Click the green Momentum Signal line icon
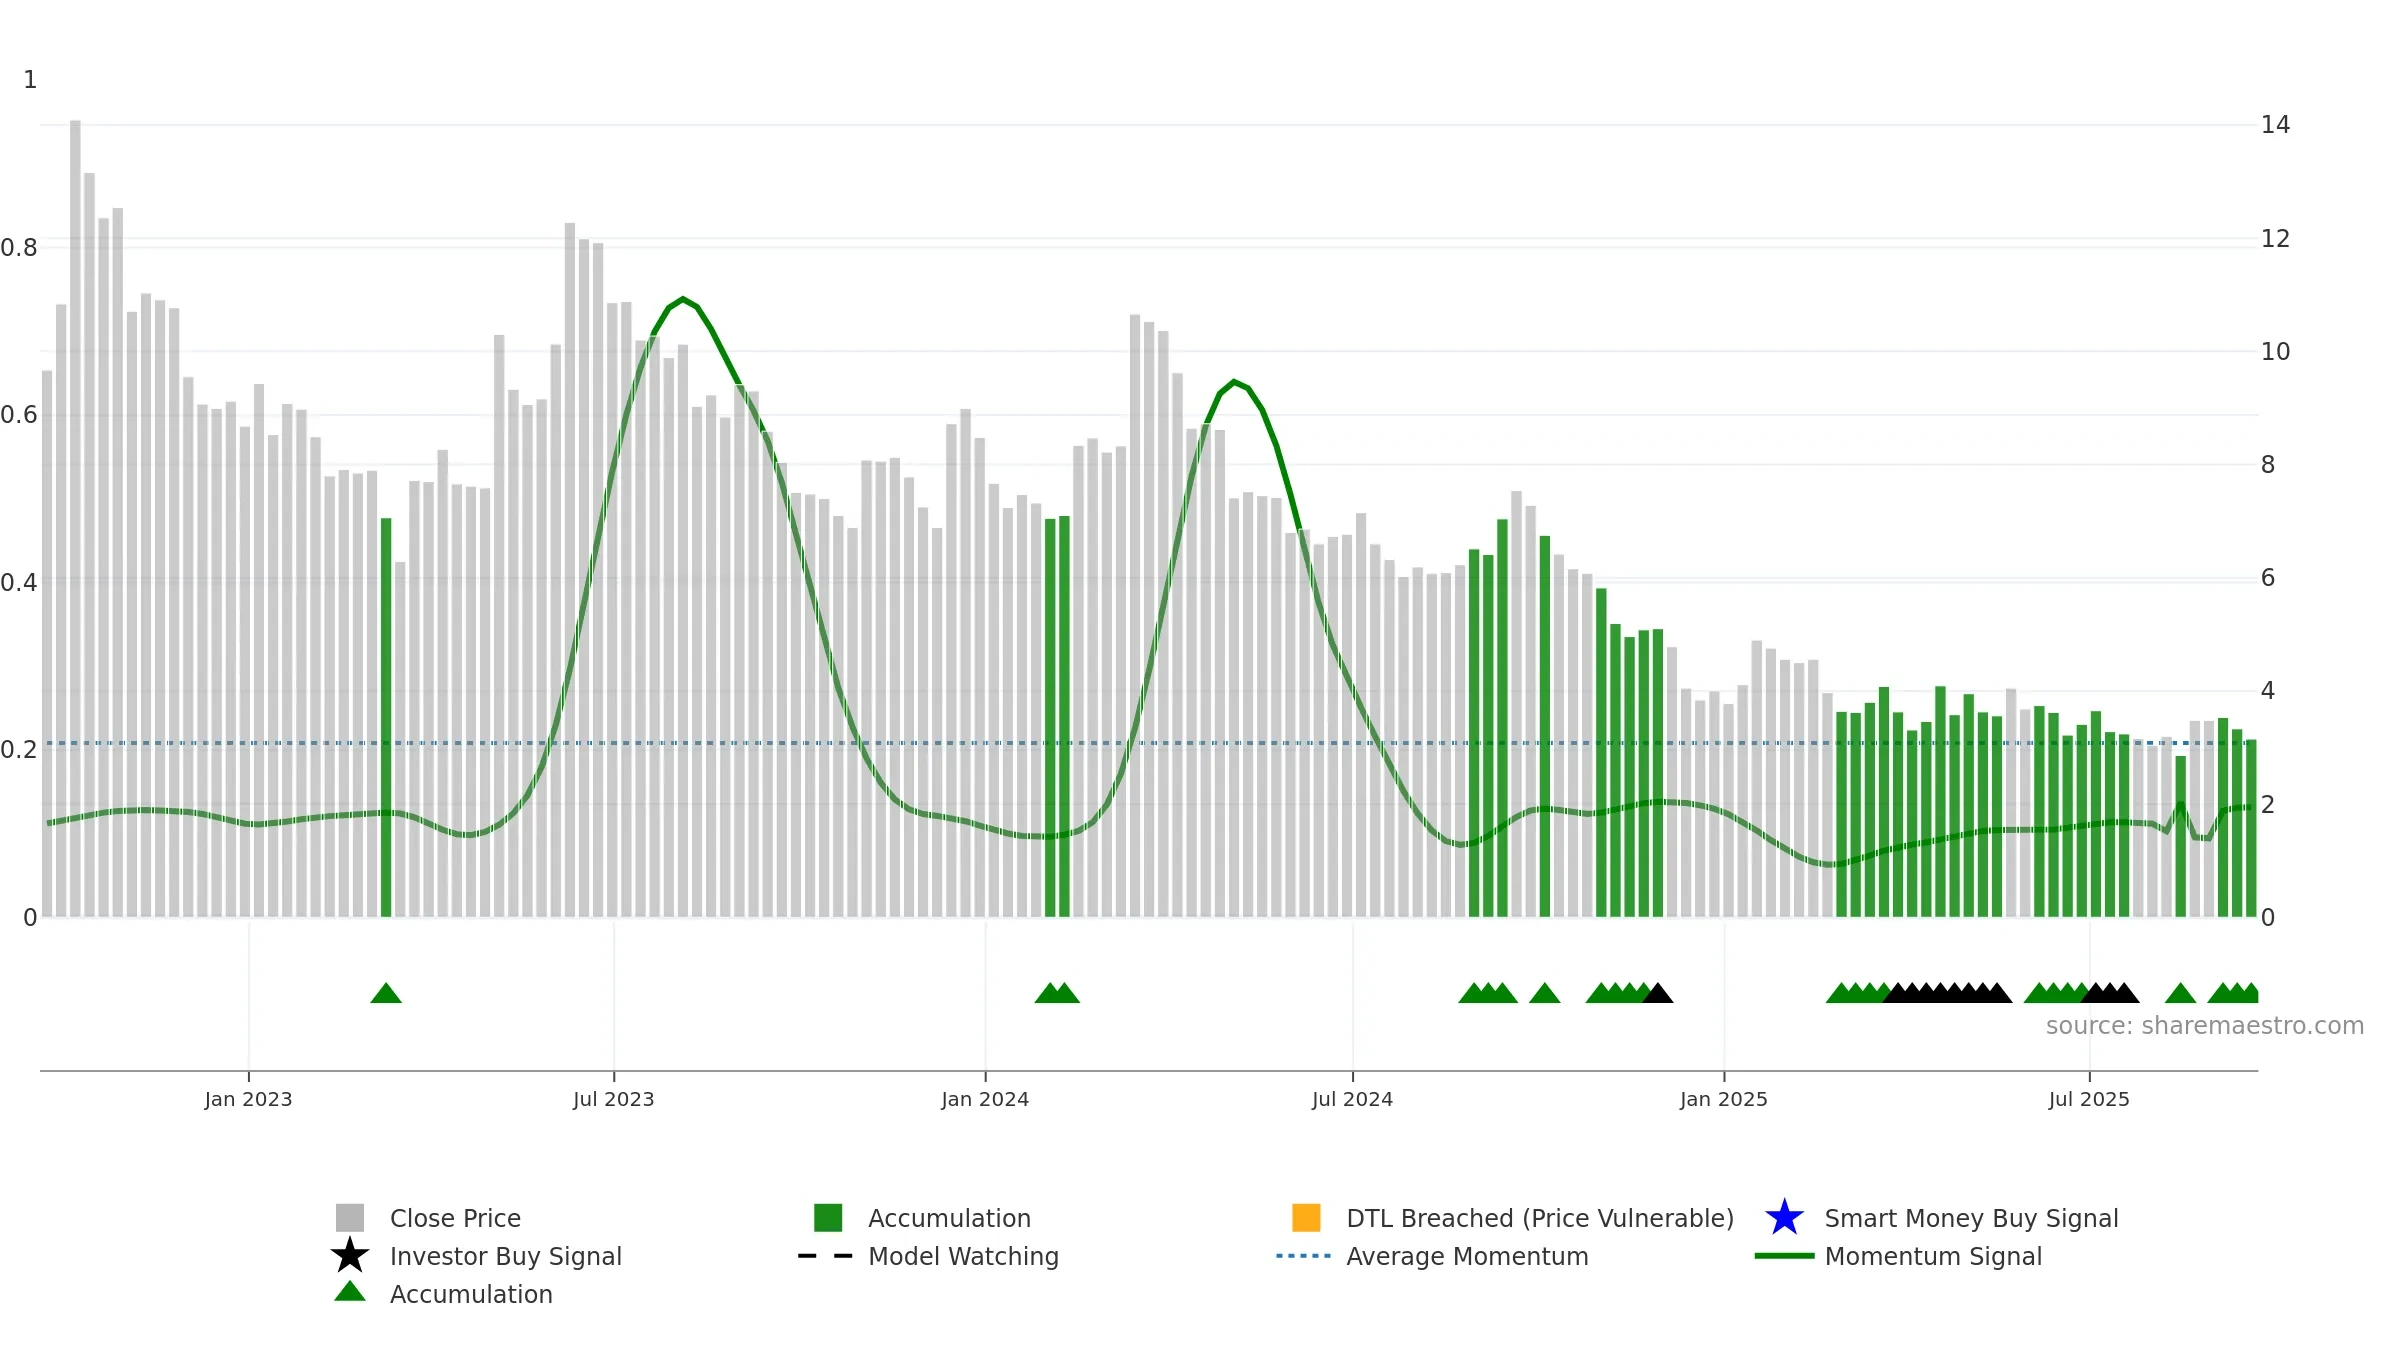This screenshot has height=1350, width=2400. pyautogui.click(x=1784, y=1256)
